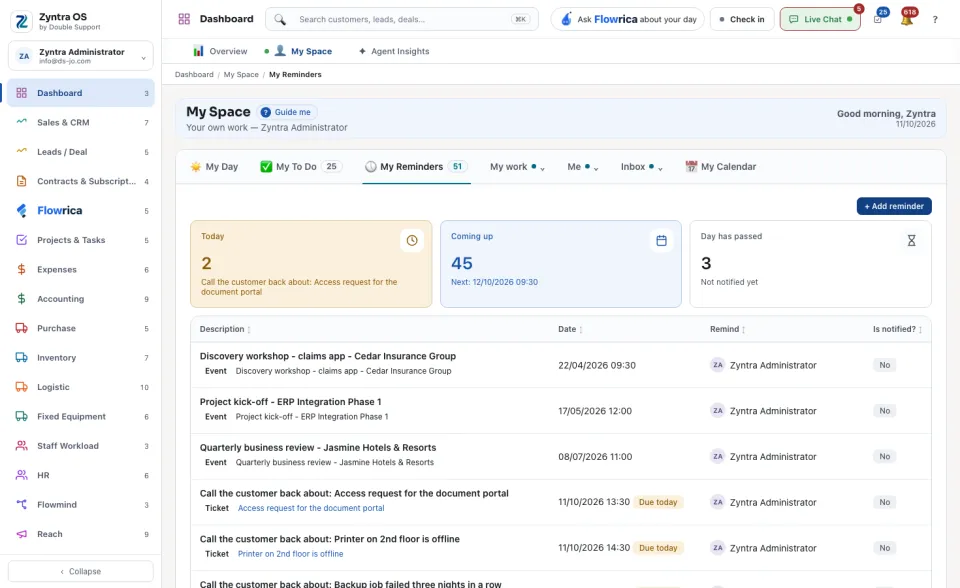
Task: Open Projects & Tasks sidebar icon
Action: (x=21, y=240)
